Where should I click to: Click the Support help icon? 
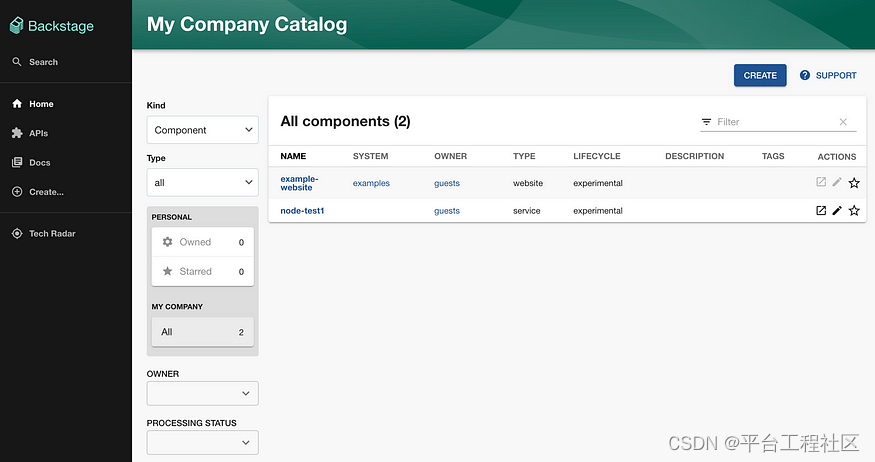(805, 75)
